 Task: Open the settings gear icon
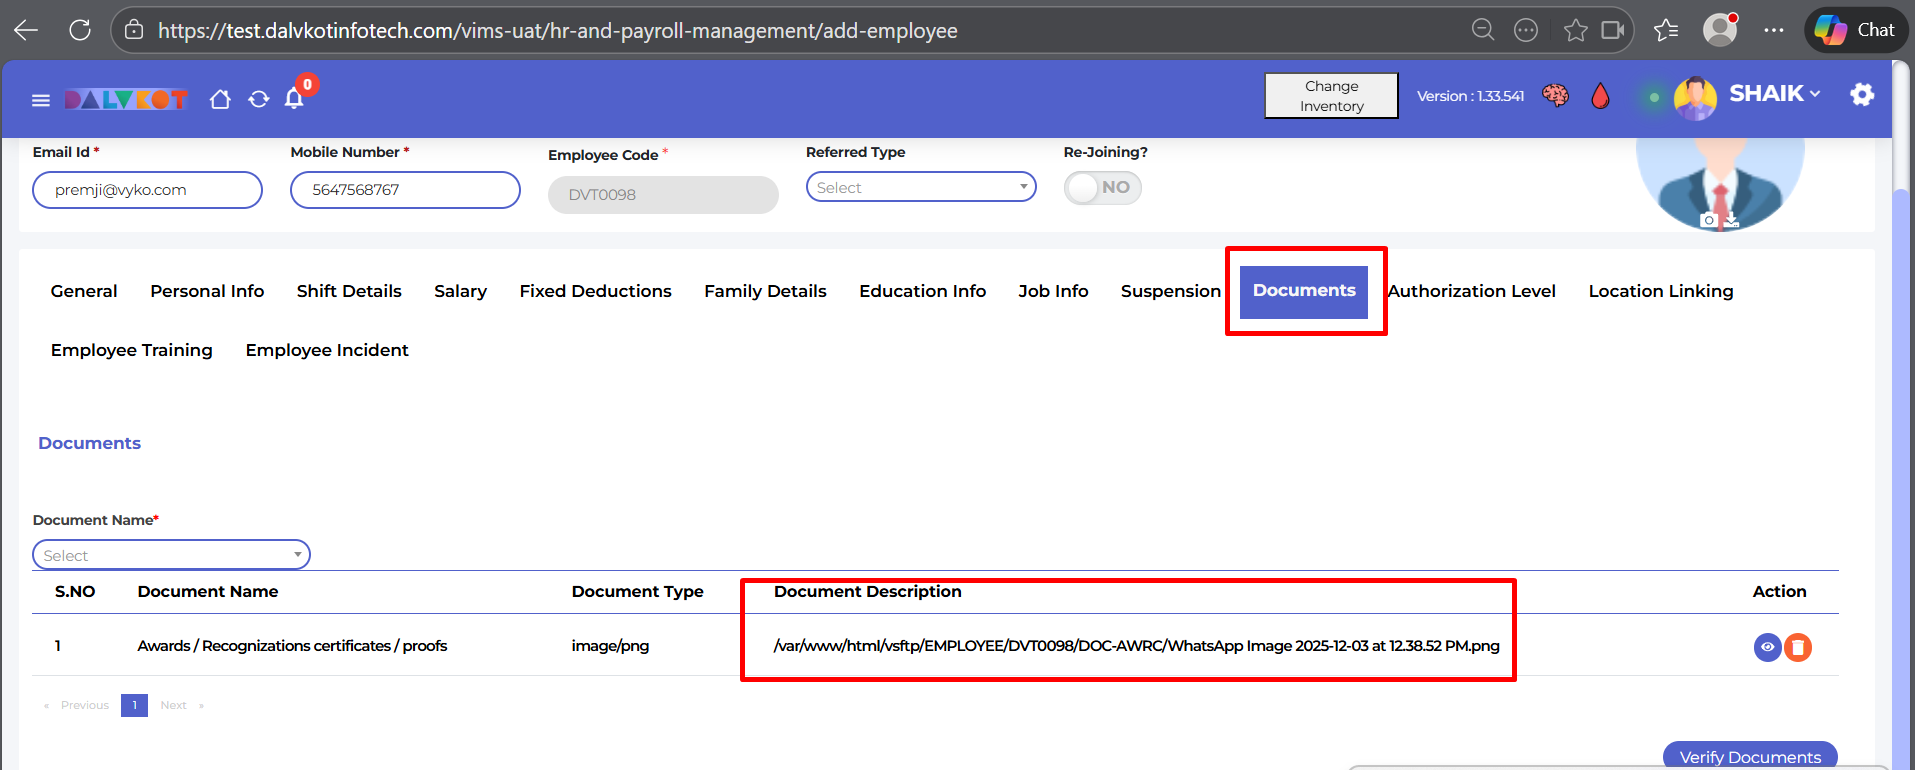pos(1862,95)
